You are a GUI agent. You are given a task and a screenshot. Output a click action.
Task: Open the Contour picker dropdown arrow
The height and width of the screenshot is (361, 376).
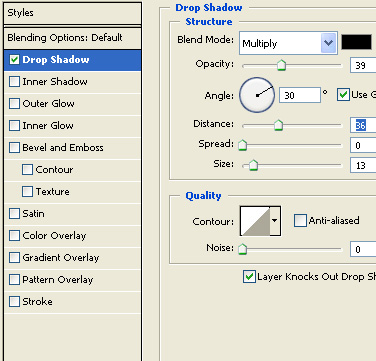click(275, 221)
